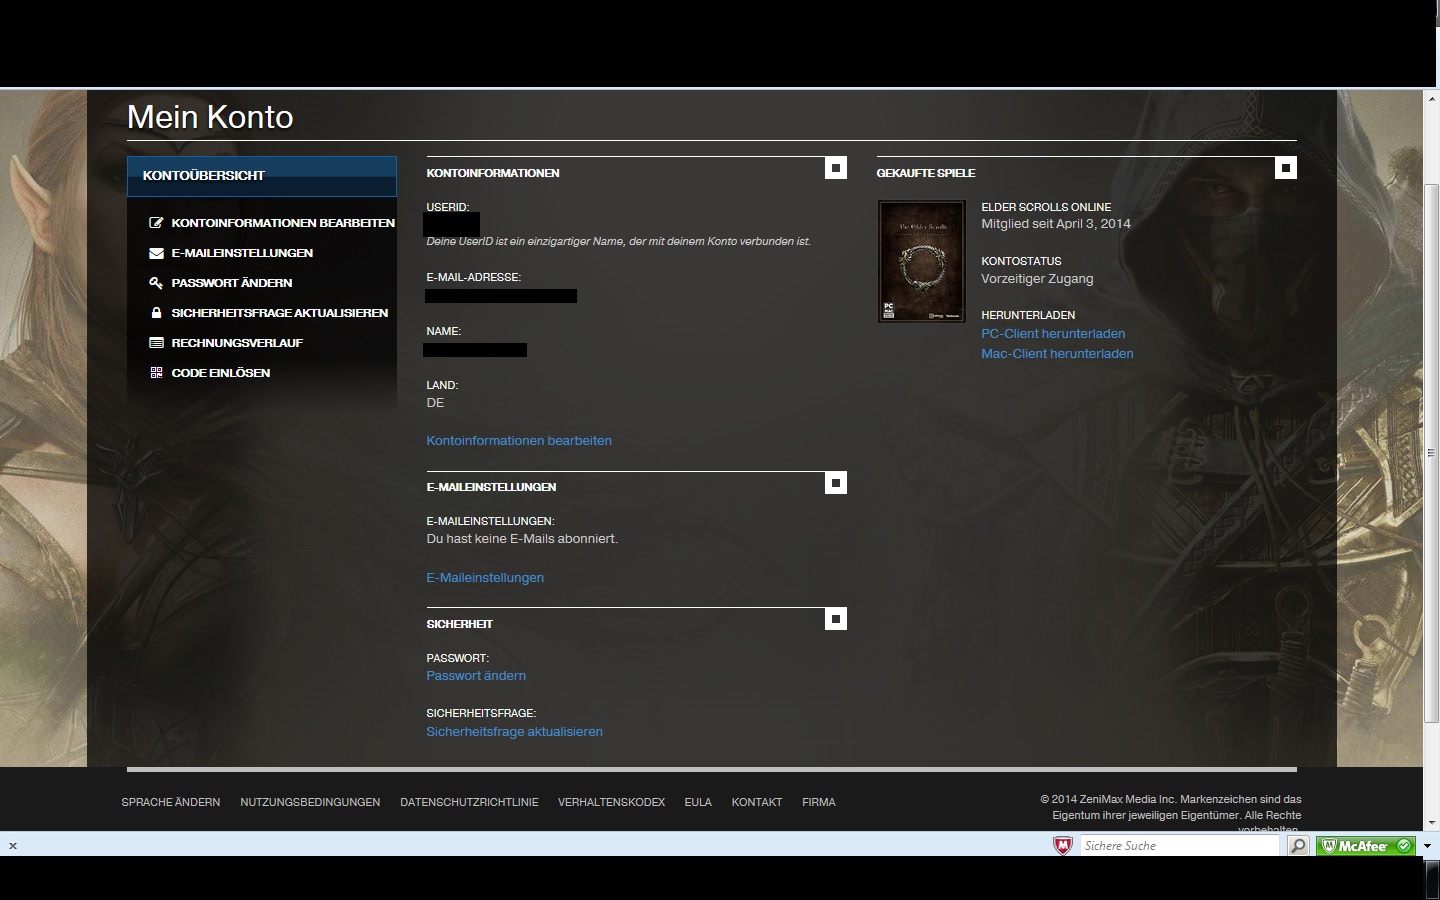Click 'Mitglied seit April 3, 2014' text
The image size is (1440, 900).
pyautogui.click(x=1056, y=224)
